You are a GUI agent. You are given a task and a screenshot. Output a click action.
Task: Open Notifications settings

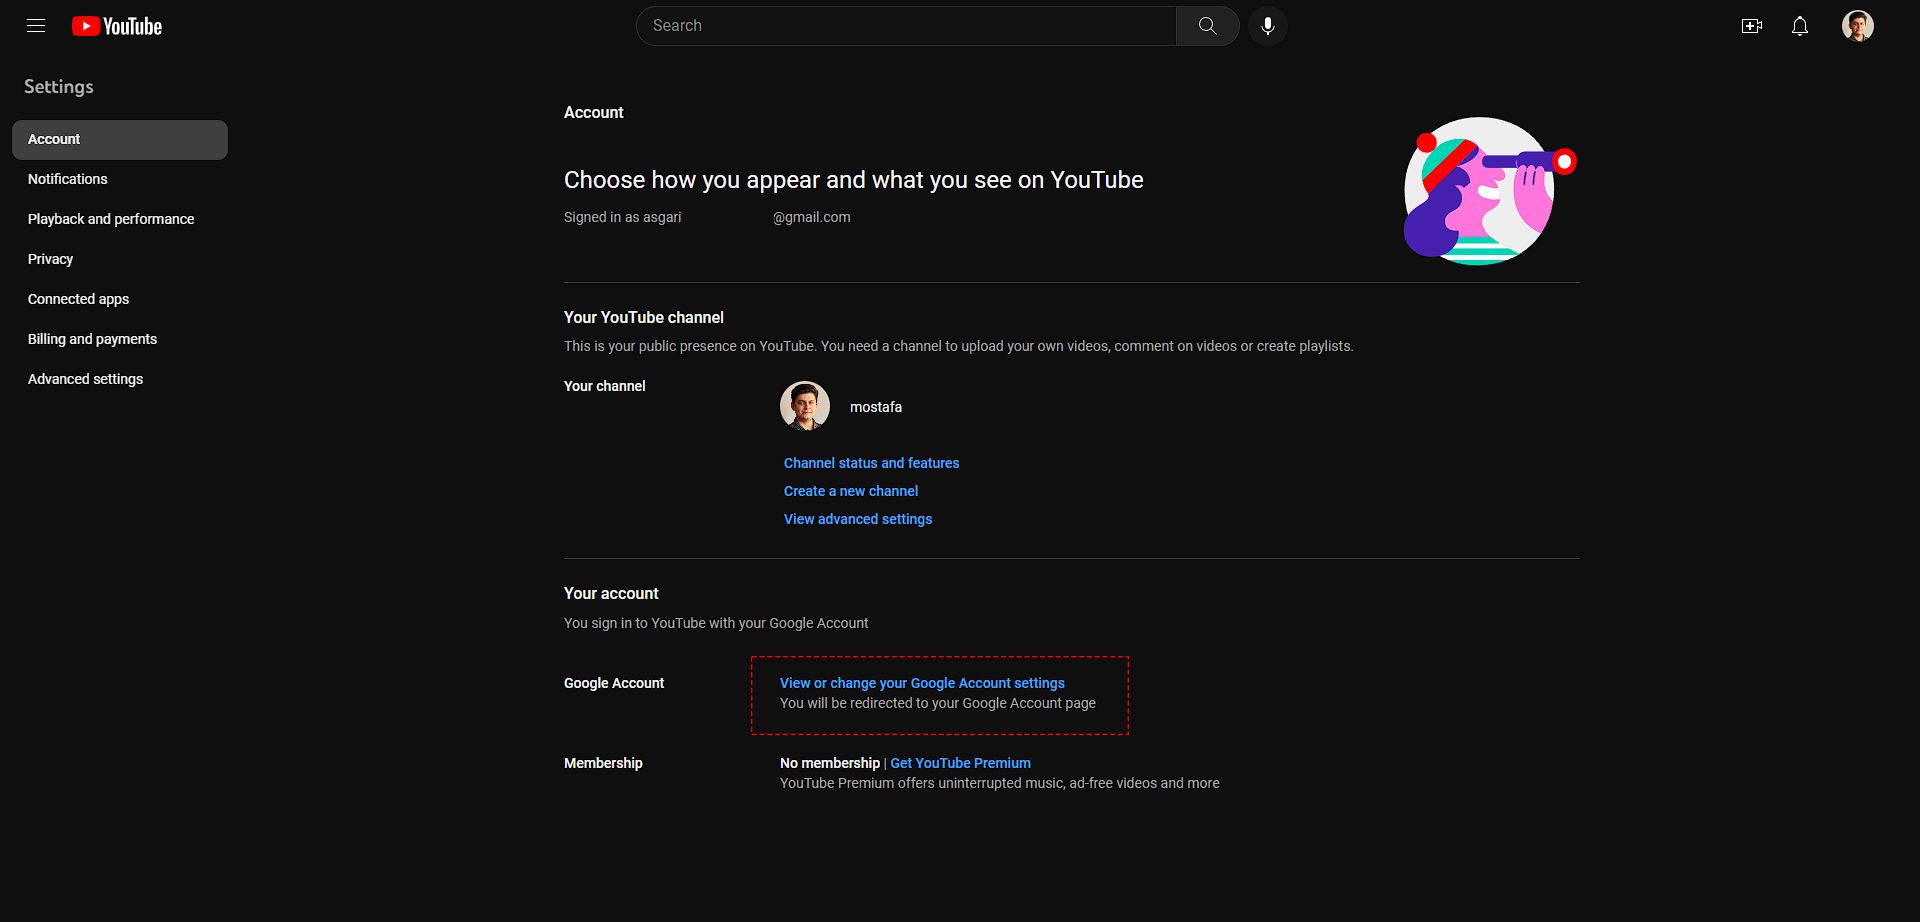pyautogui.click(x=120, y=179)
